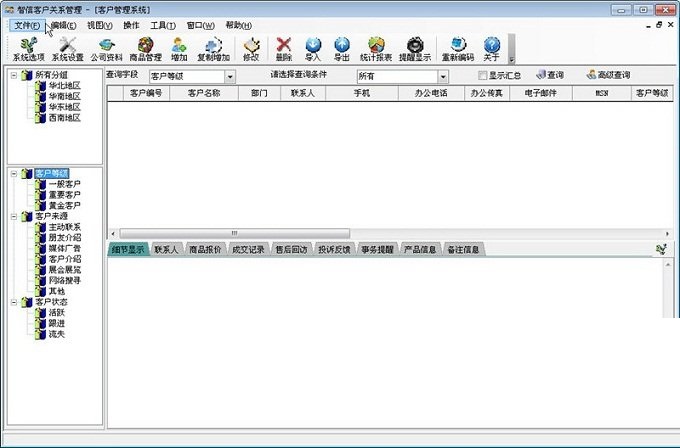Open the 工具(T) menu
Image resolution: width=680 pixels, height=448 pixels.
(163, 24)
